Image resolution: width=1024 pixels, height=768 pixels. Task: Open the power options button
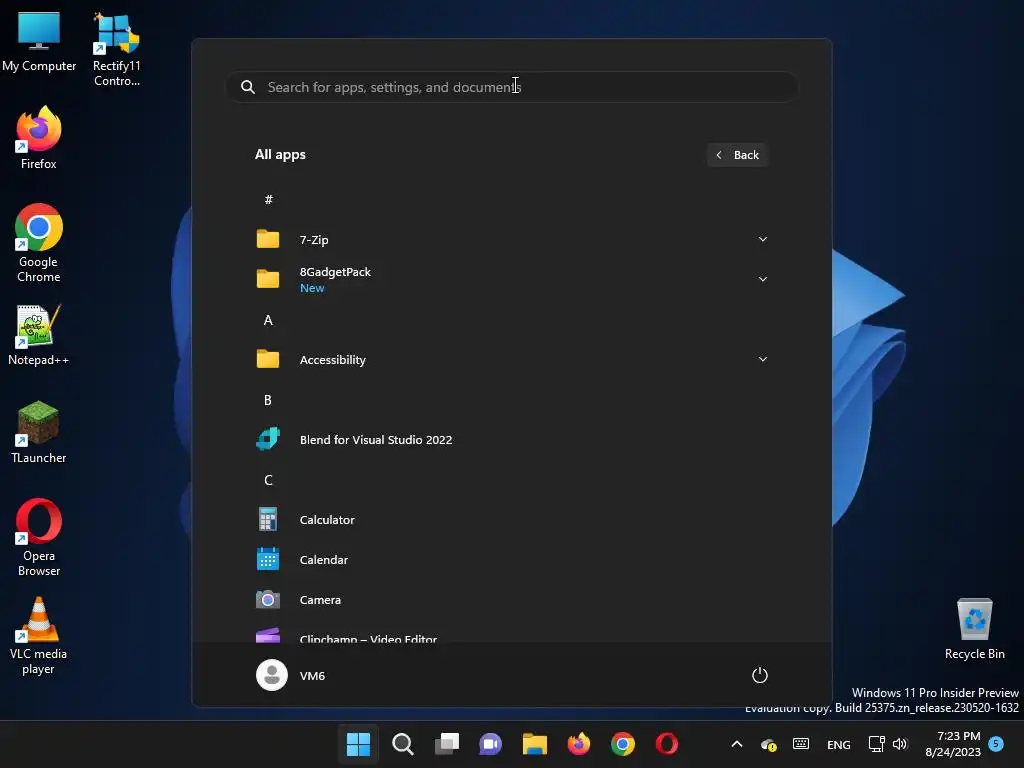(x=760, y=675)
